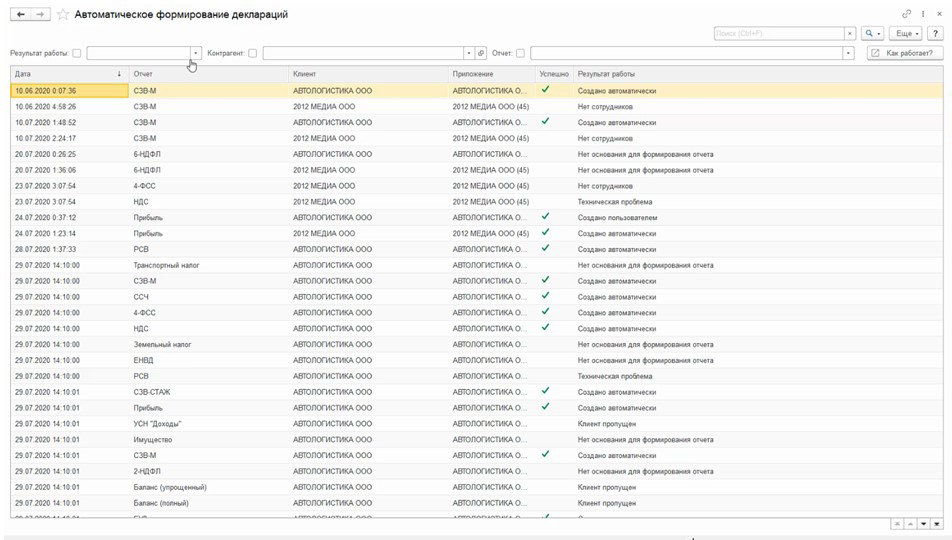Jump to last row with bottom arrow
The image size is (952, 540).
coord(937,523)
